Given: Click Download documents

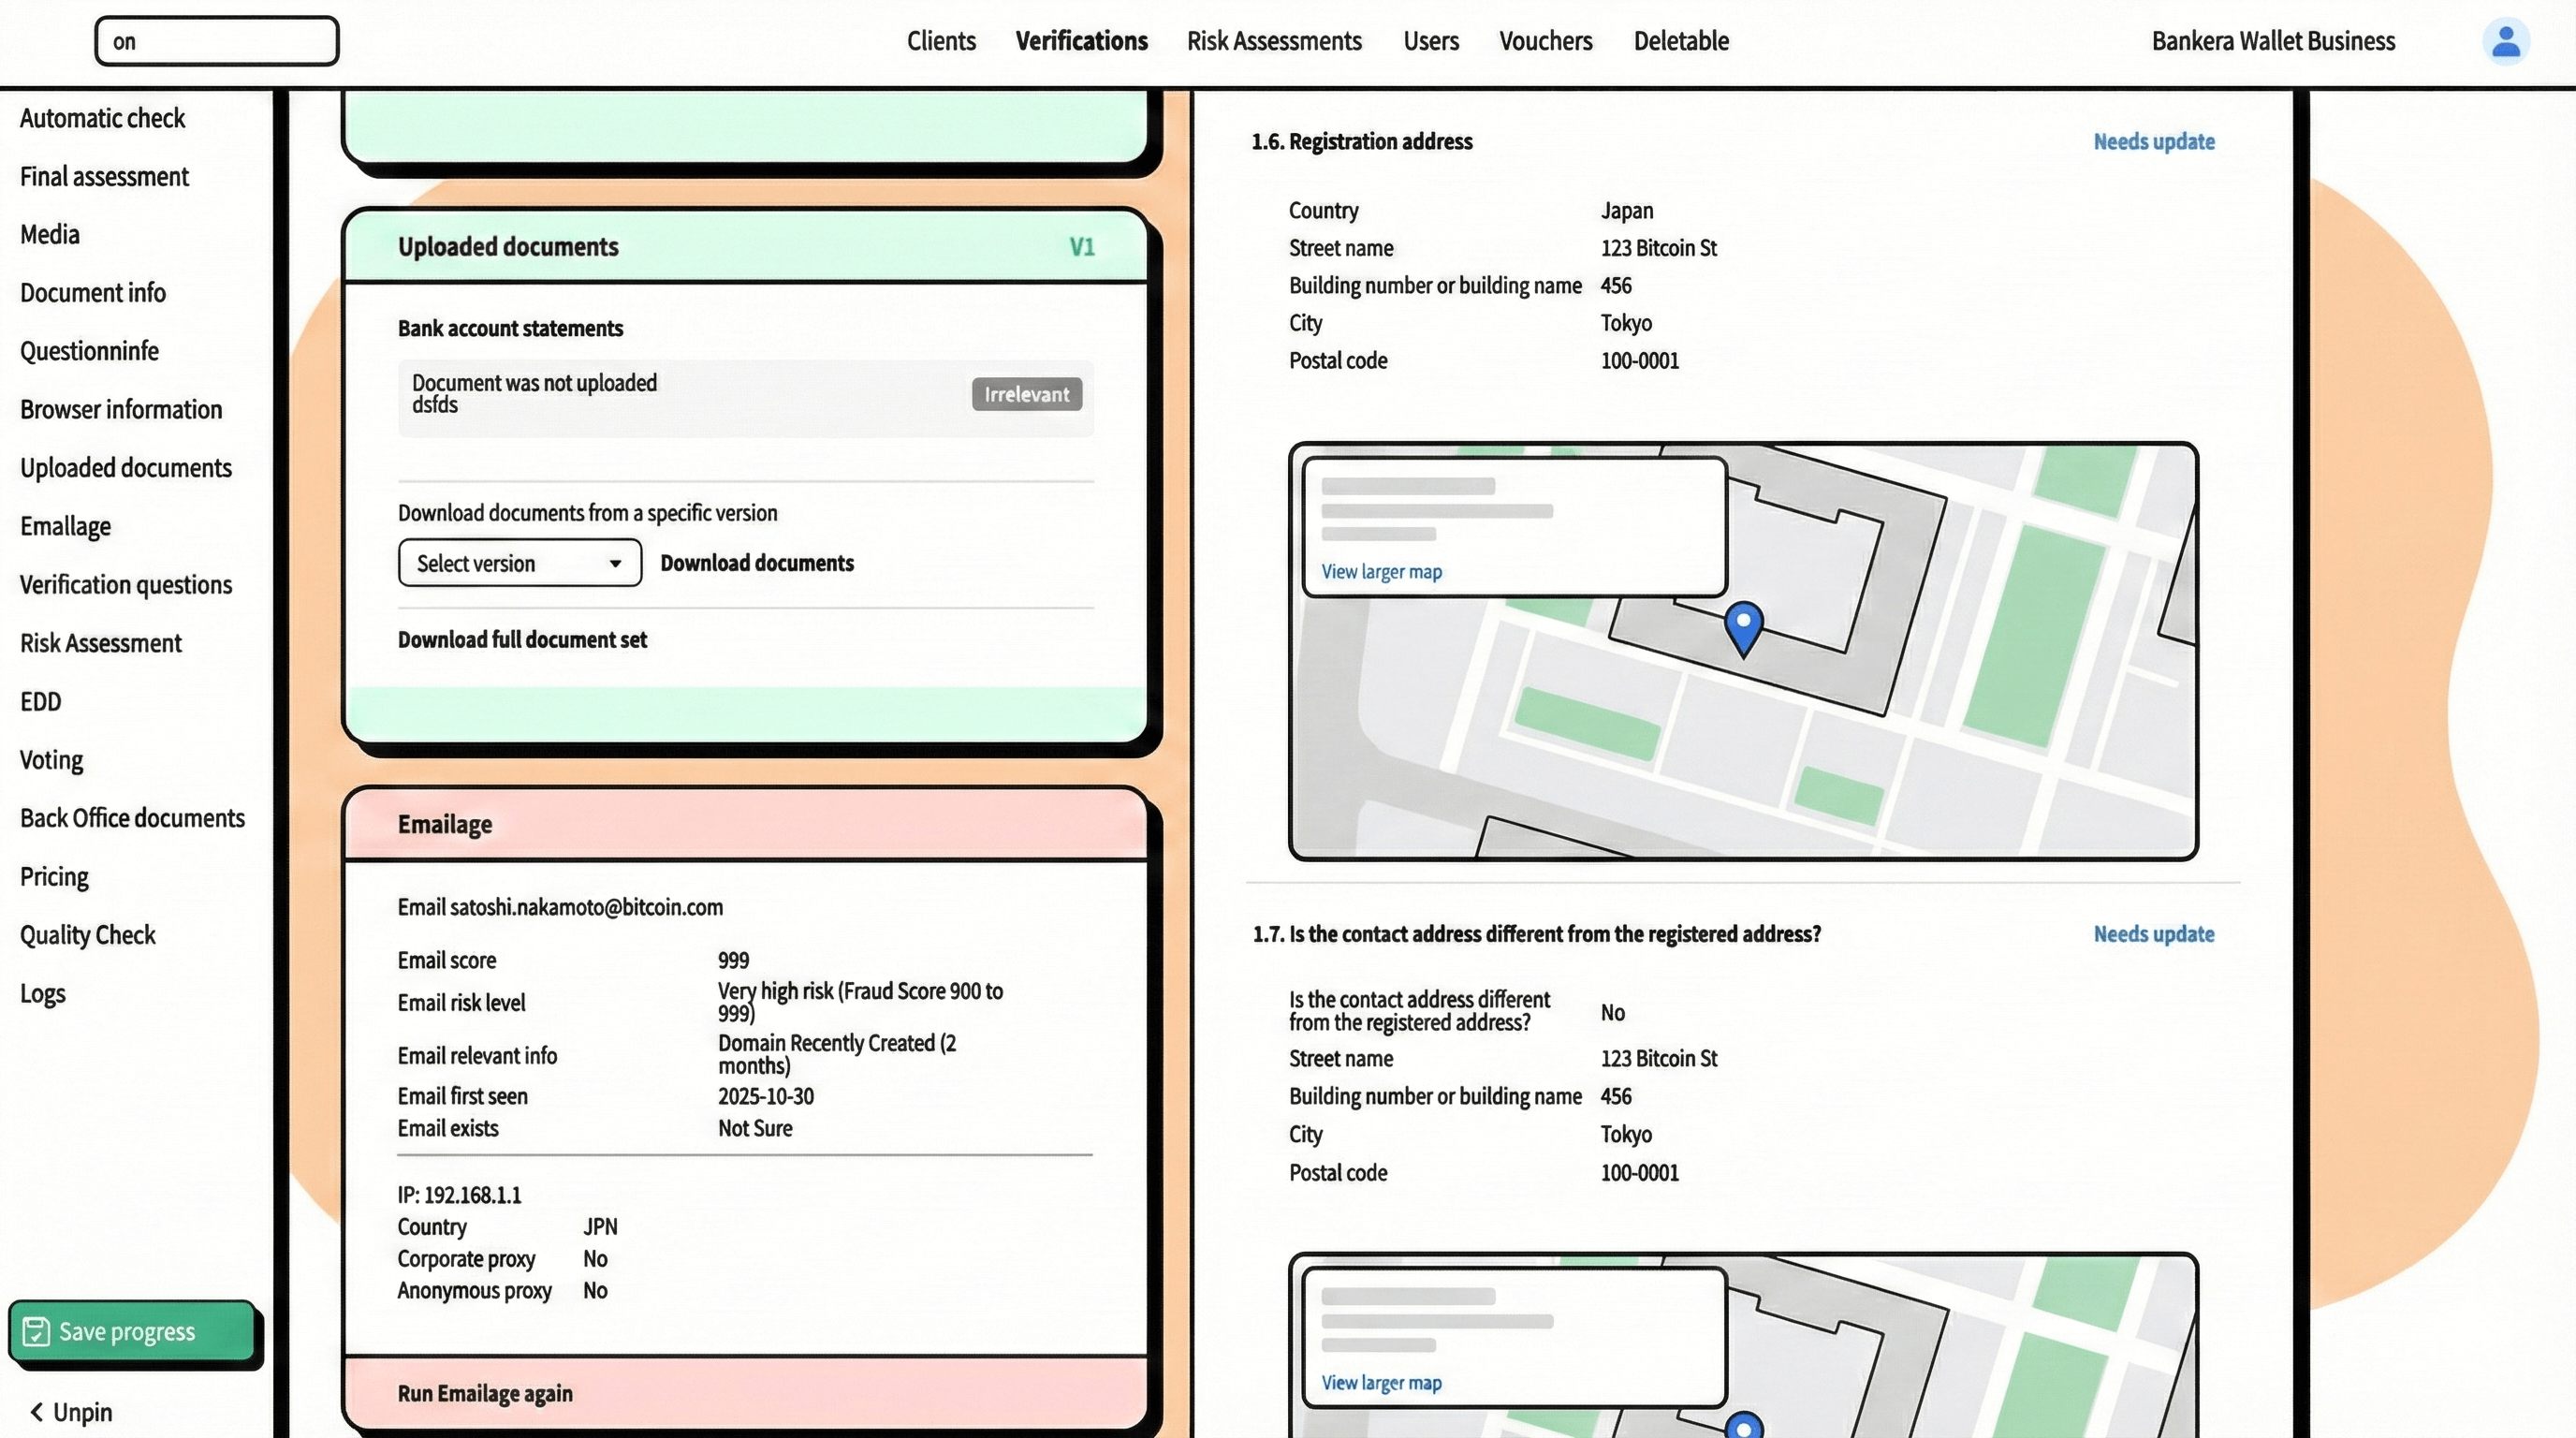Looking at the screenshot, I should click(x=757, y=563).
